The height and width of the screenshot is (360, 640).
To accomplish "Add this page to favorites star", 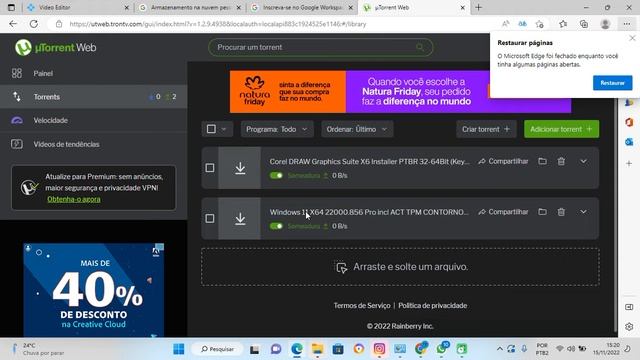I will click(540, 24).
